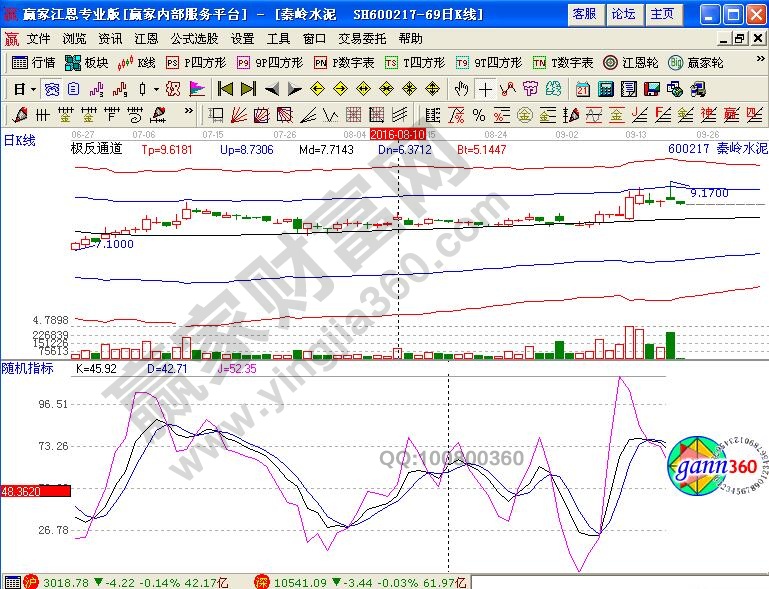This screenshot has height=589, width=769.
Task: Expand the 日 period dropdown arrow
Action: click(31, 88)
